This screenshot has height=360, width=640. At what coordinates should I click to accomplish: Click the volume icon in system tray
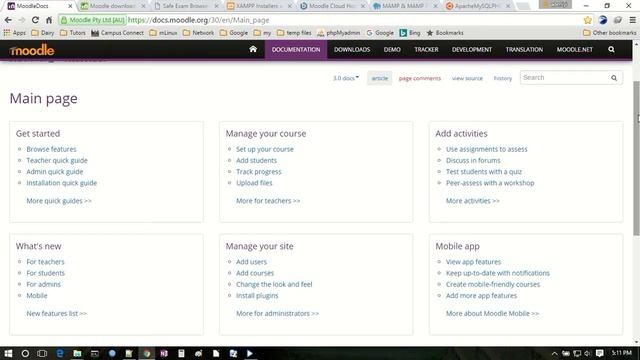pos(588,353)
